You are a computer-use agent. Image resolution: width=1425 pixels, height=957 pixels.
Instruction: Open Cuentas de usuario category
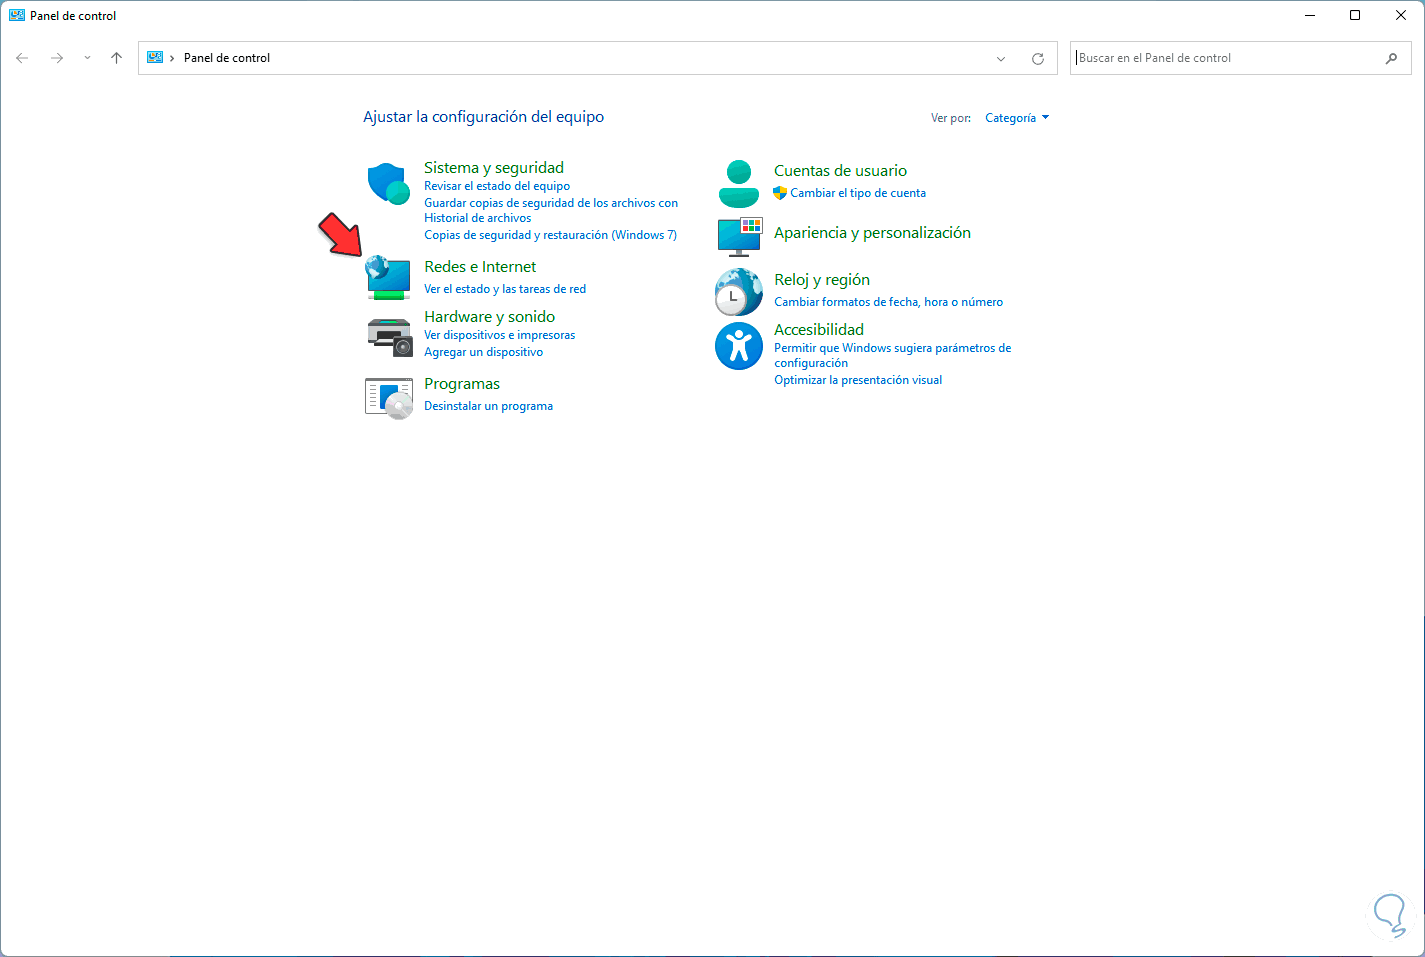click(x=840, y=171)
